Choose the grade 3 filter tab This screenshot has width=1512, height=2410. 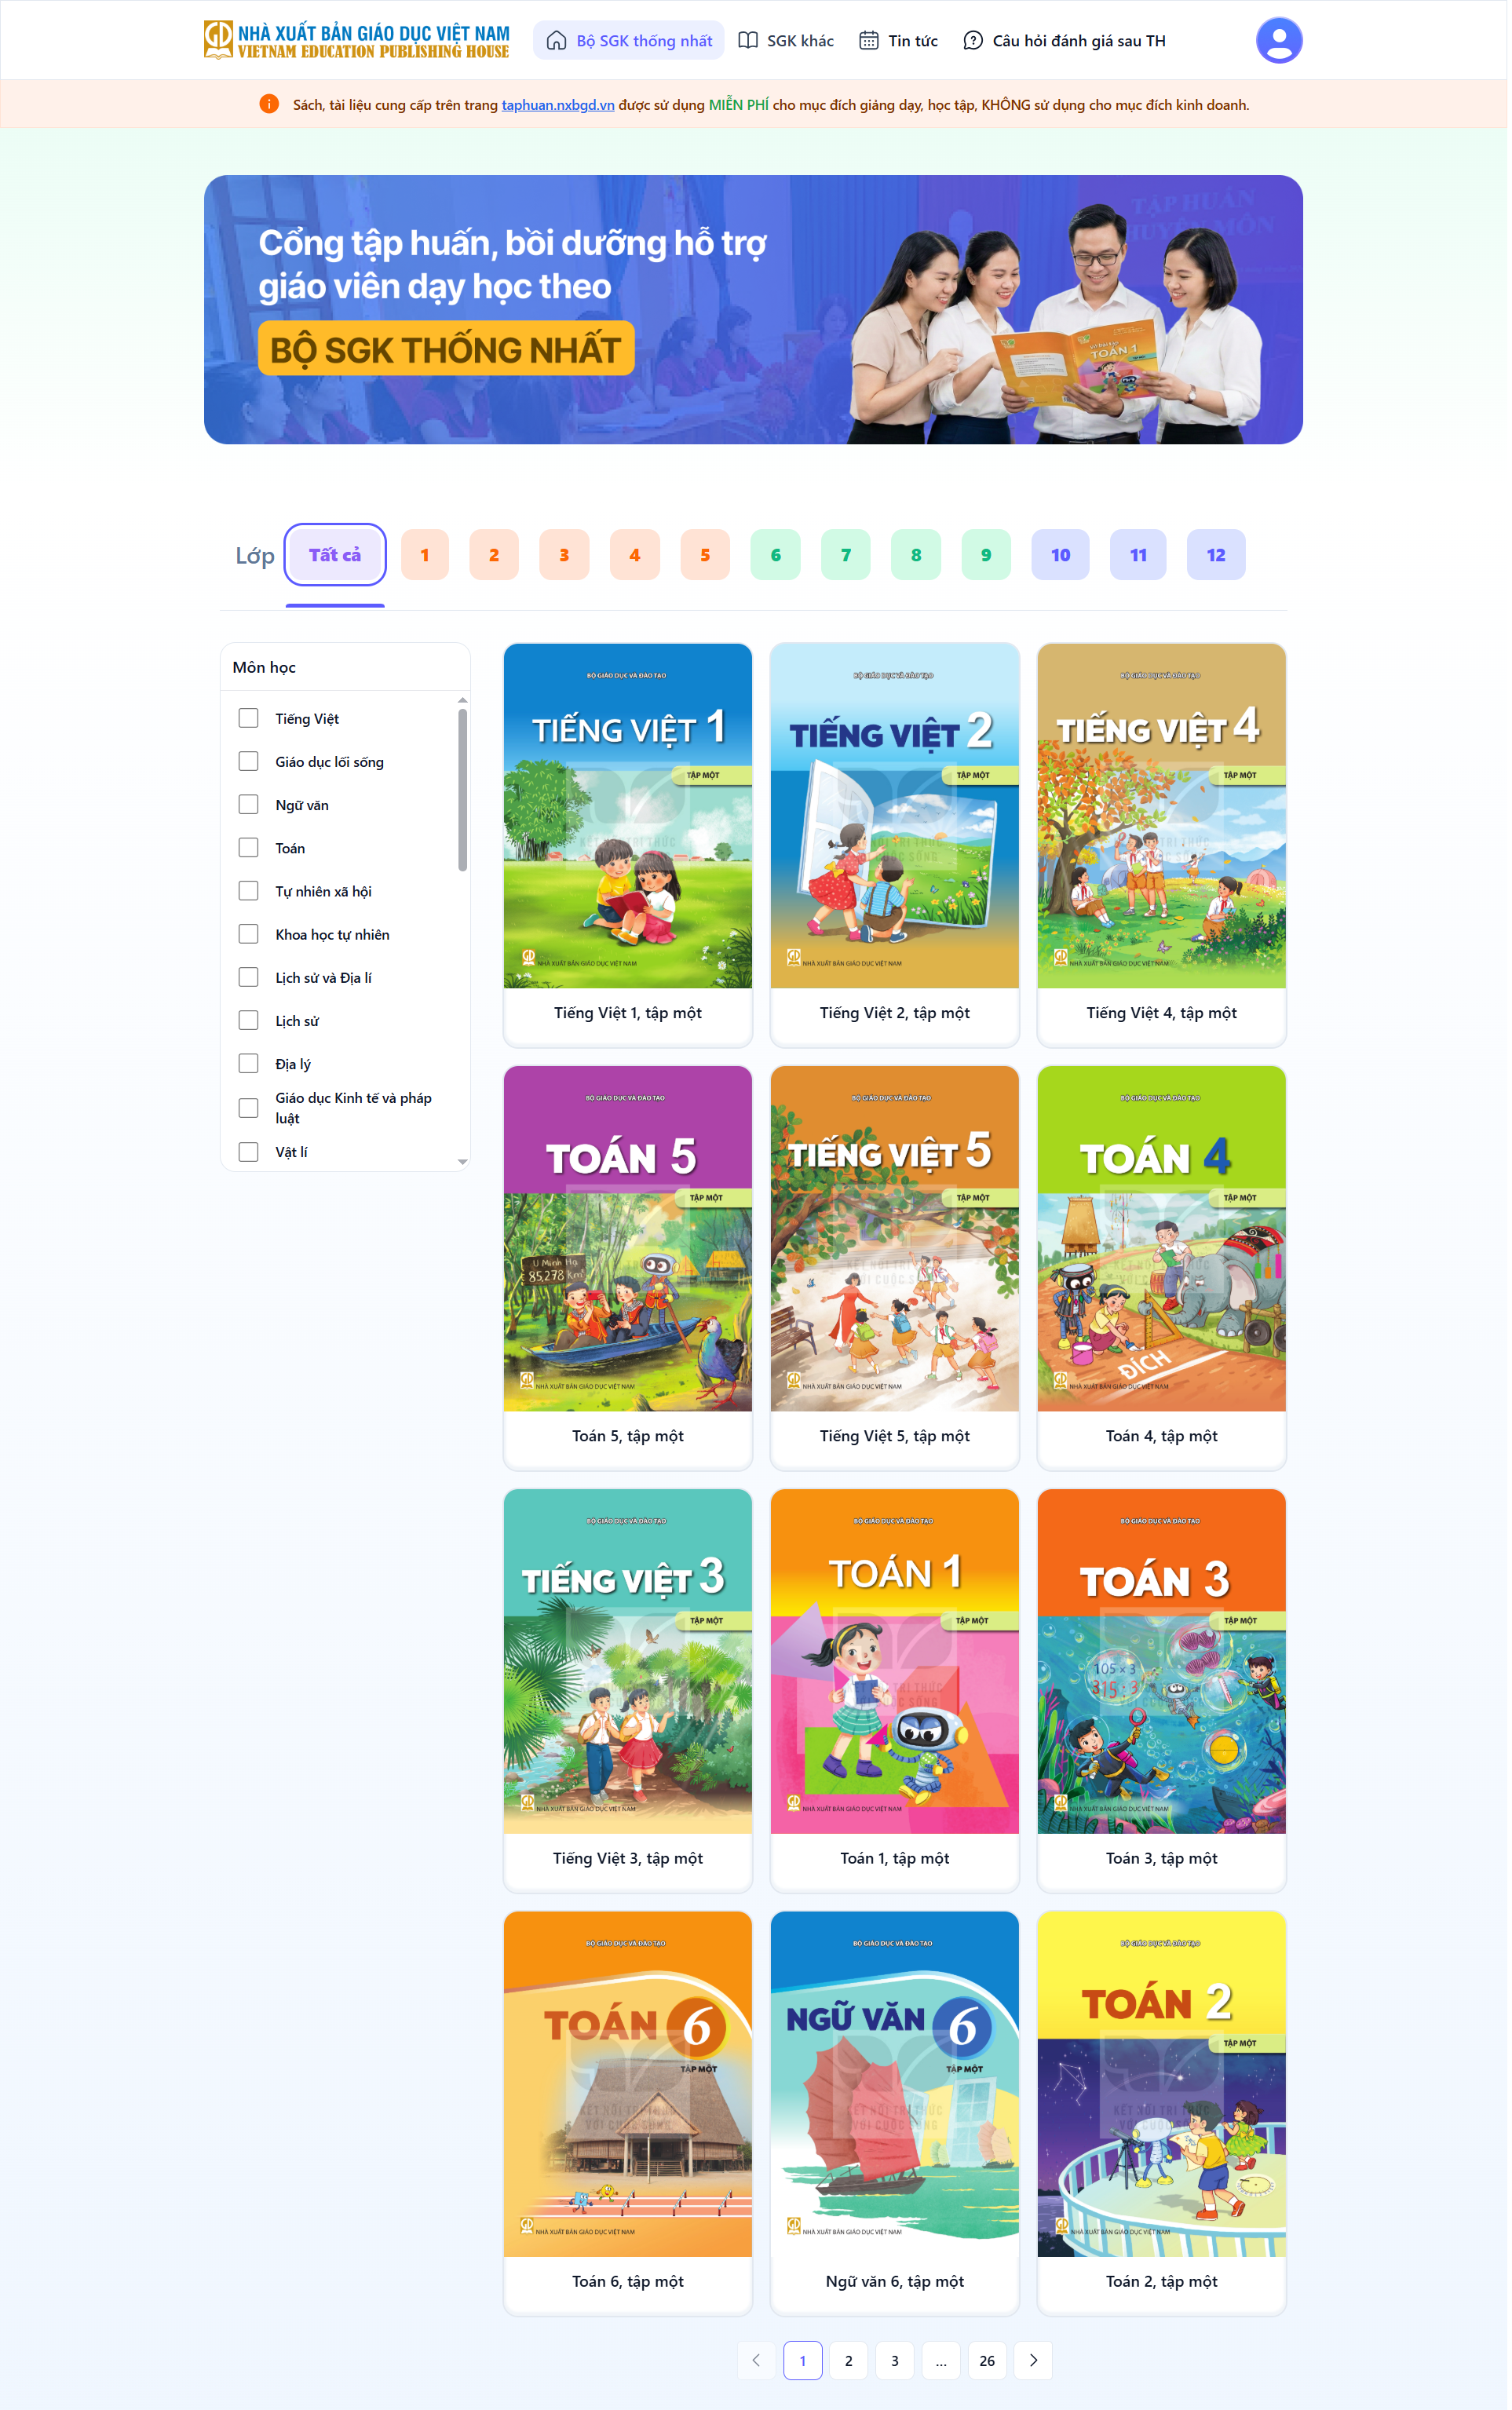[564, 554]
